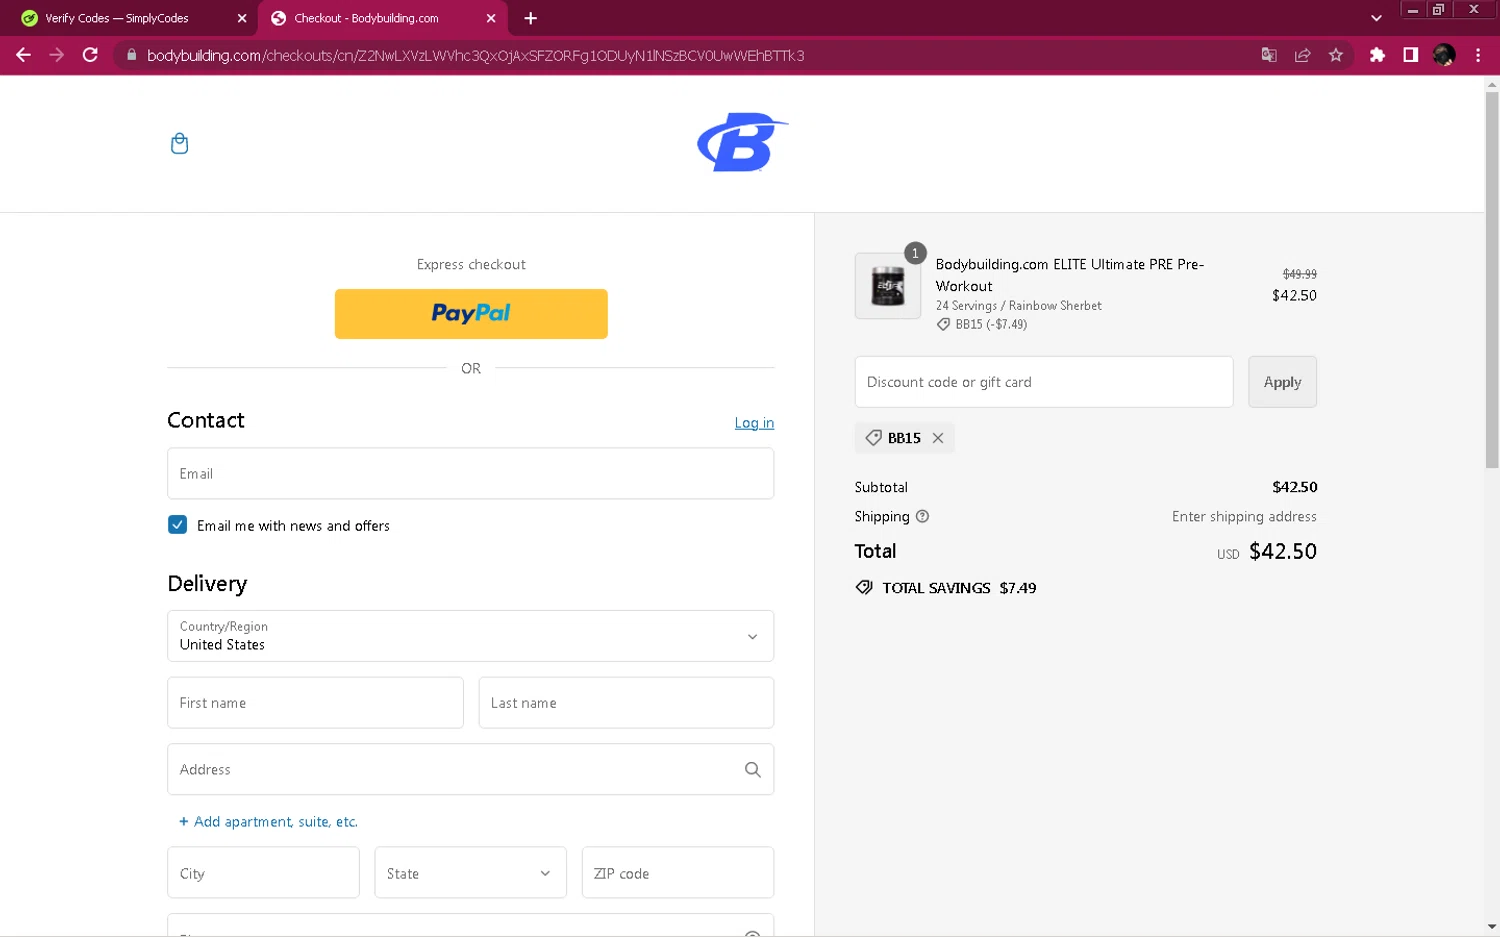Click the First name field
Image resolution: width=1500 pixels, height=938 pixels.
[315, 703]
